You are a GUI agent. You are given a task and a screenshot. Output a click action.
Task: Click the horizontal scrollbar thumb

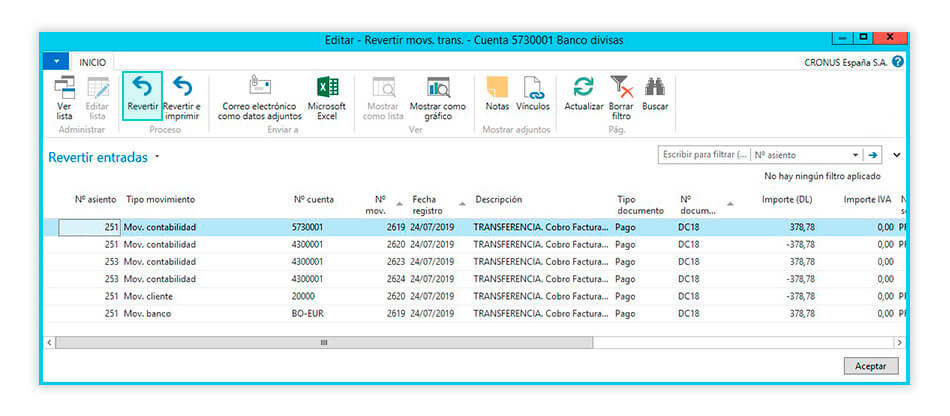click(323, 342)
